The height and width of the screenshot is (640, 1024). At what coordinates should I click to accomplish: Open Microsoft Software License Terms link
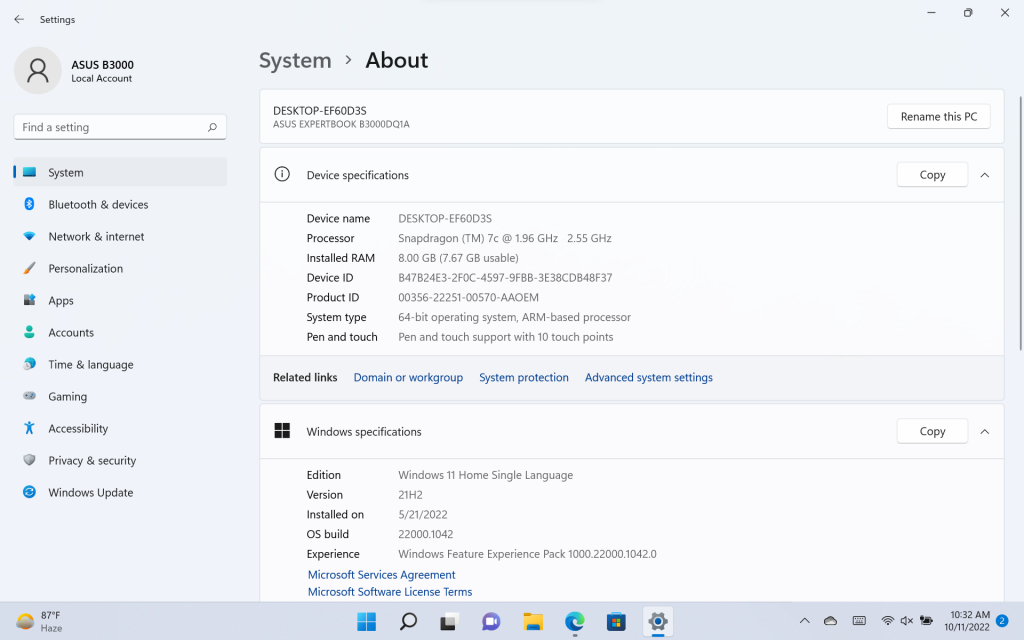point(390,592)
